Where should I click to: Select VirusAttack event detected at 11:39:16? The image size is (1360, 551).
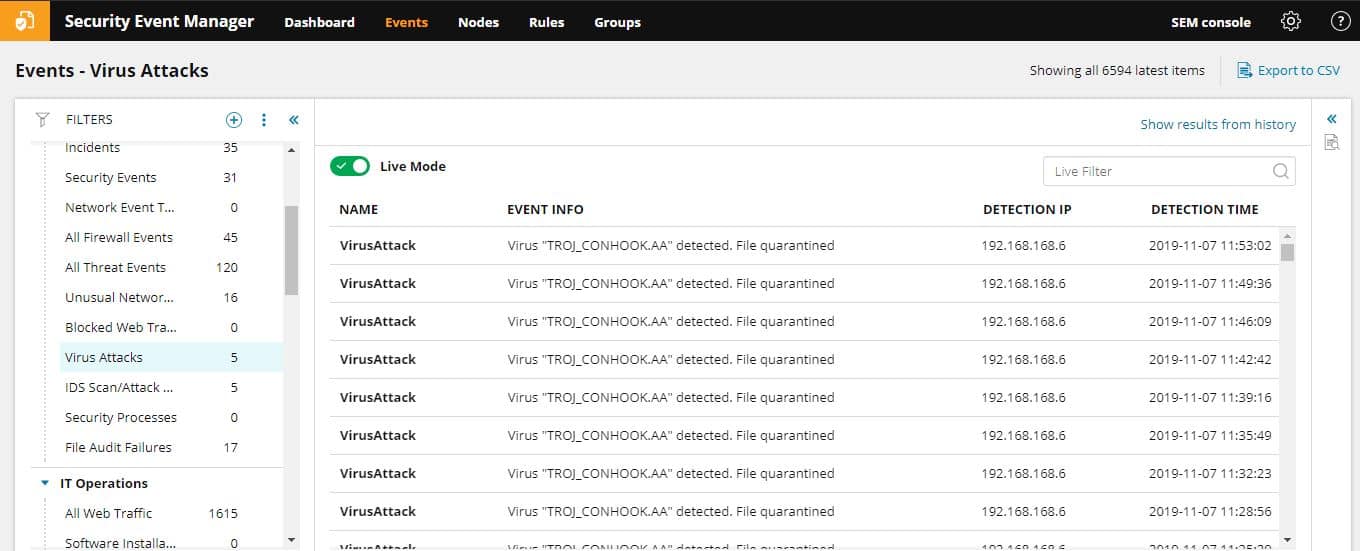click(804, 397)
